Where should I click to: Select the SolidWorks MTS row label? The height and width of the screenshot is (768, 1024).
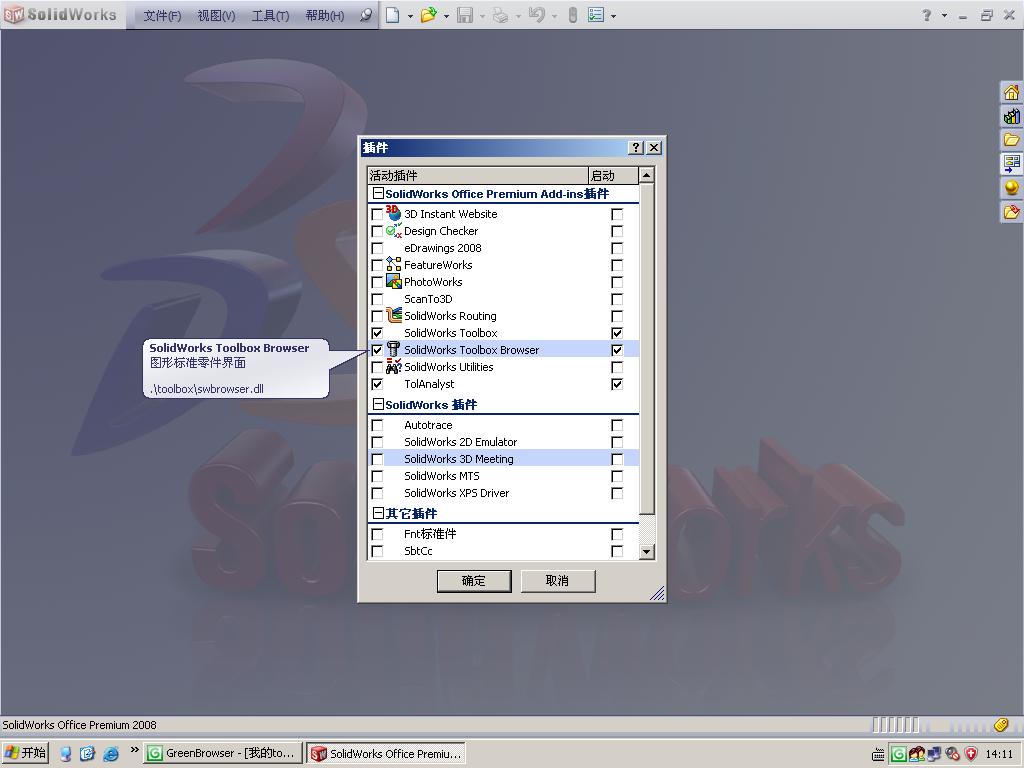441,476
